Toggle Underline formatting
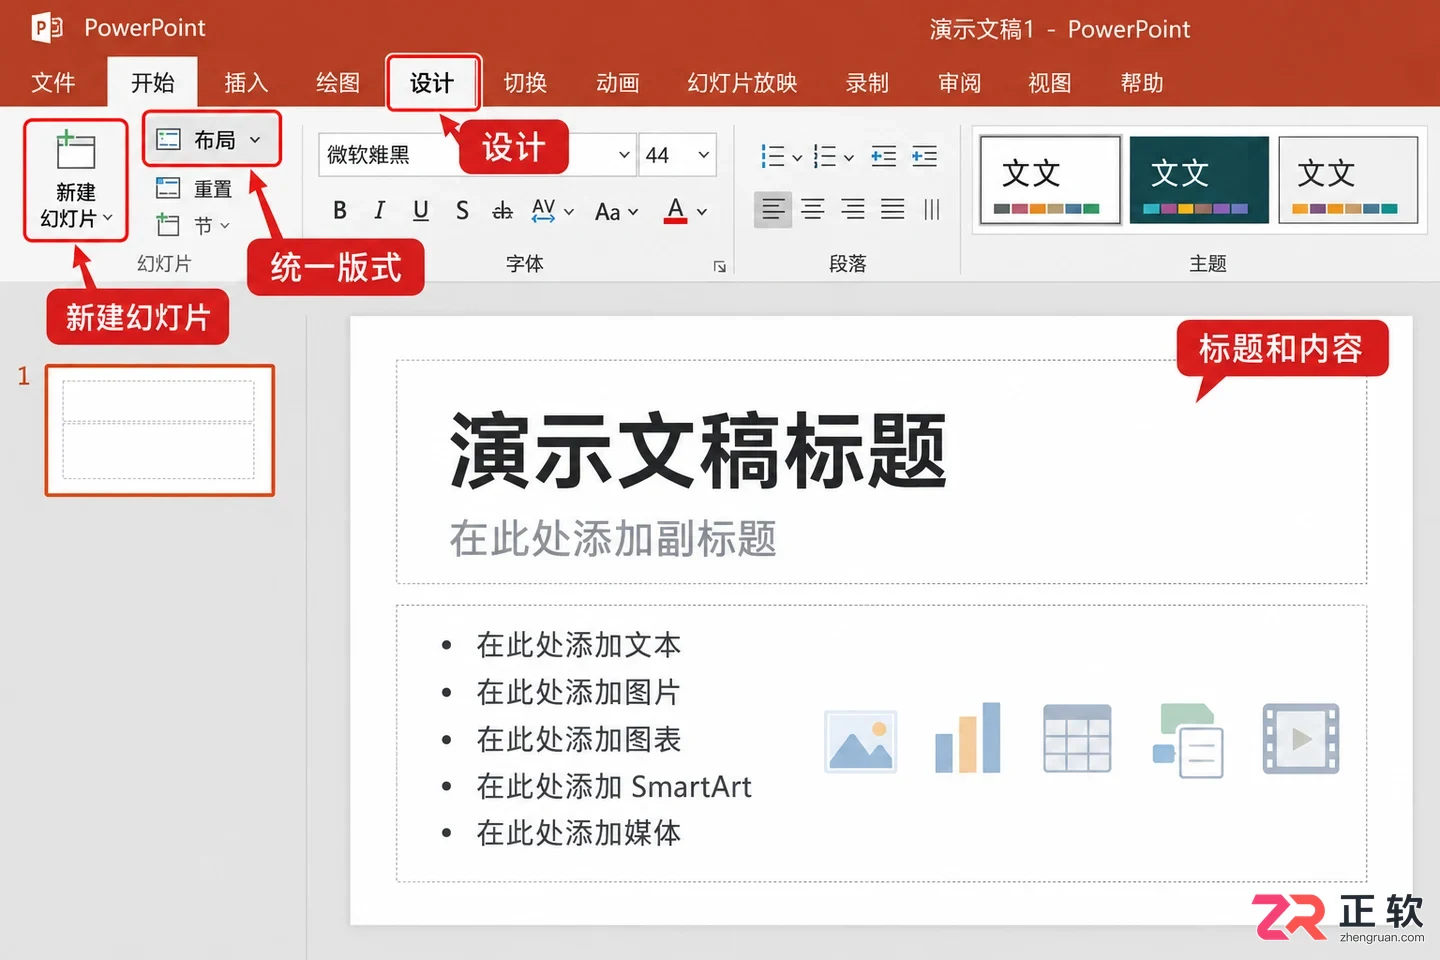Image resolution: width=1440 pixels, height=960 pixels. [x=421, y=210]
